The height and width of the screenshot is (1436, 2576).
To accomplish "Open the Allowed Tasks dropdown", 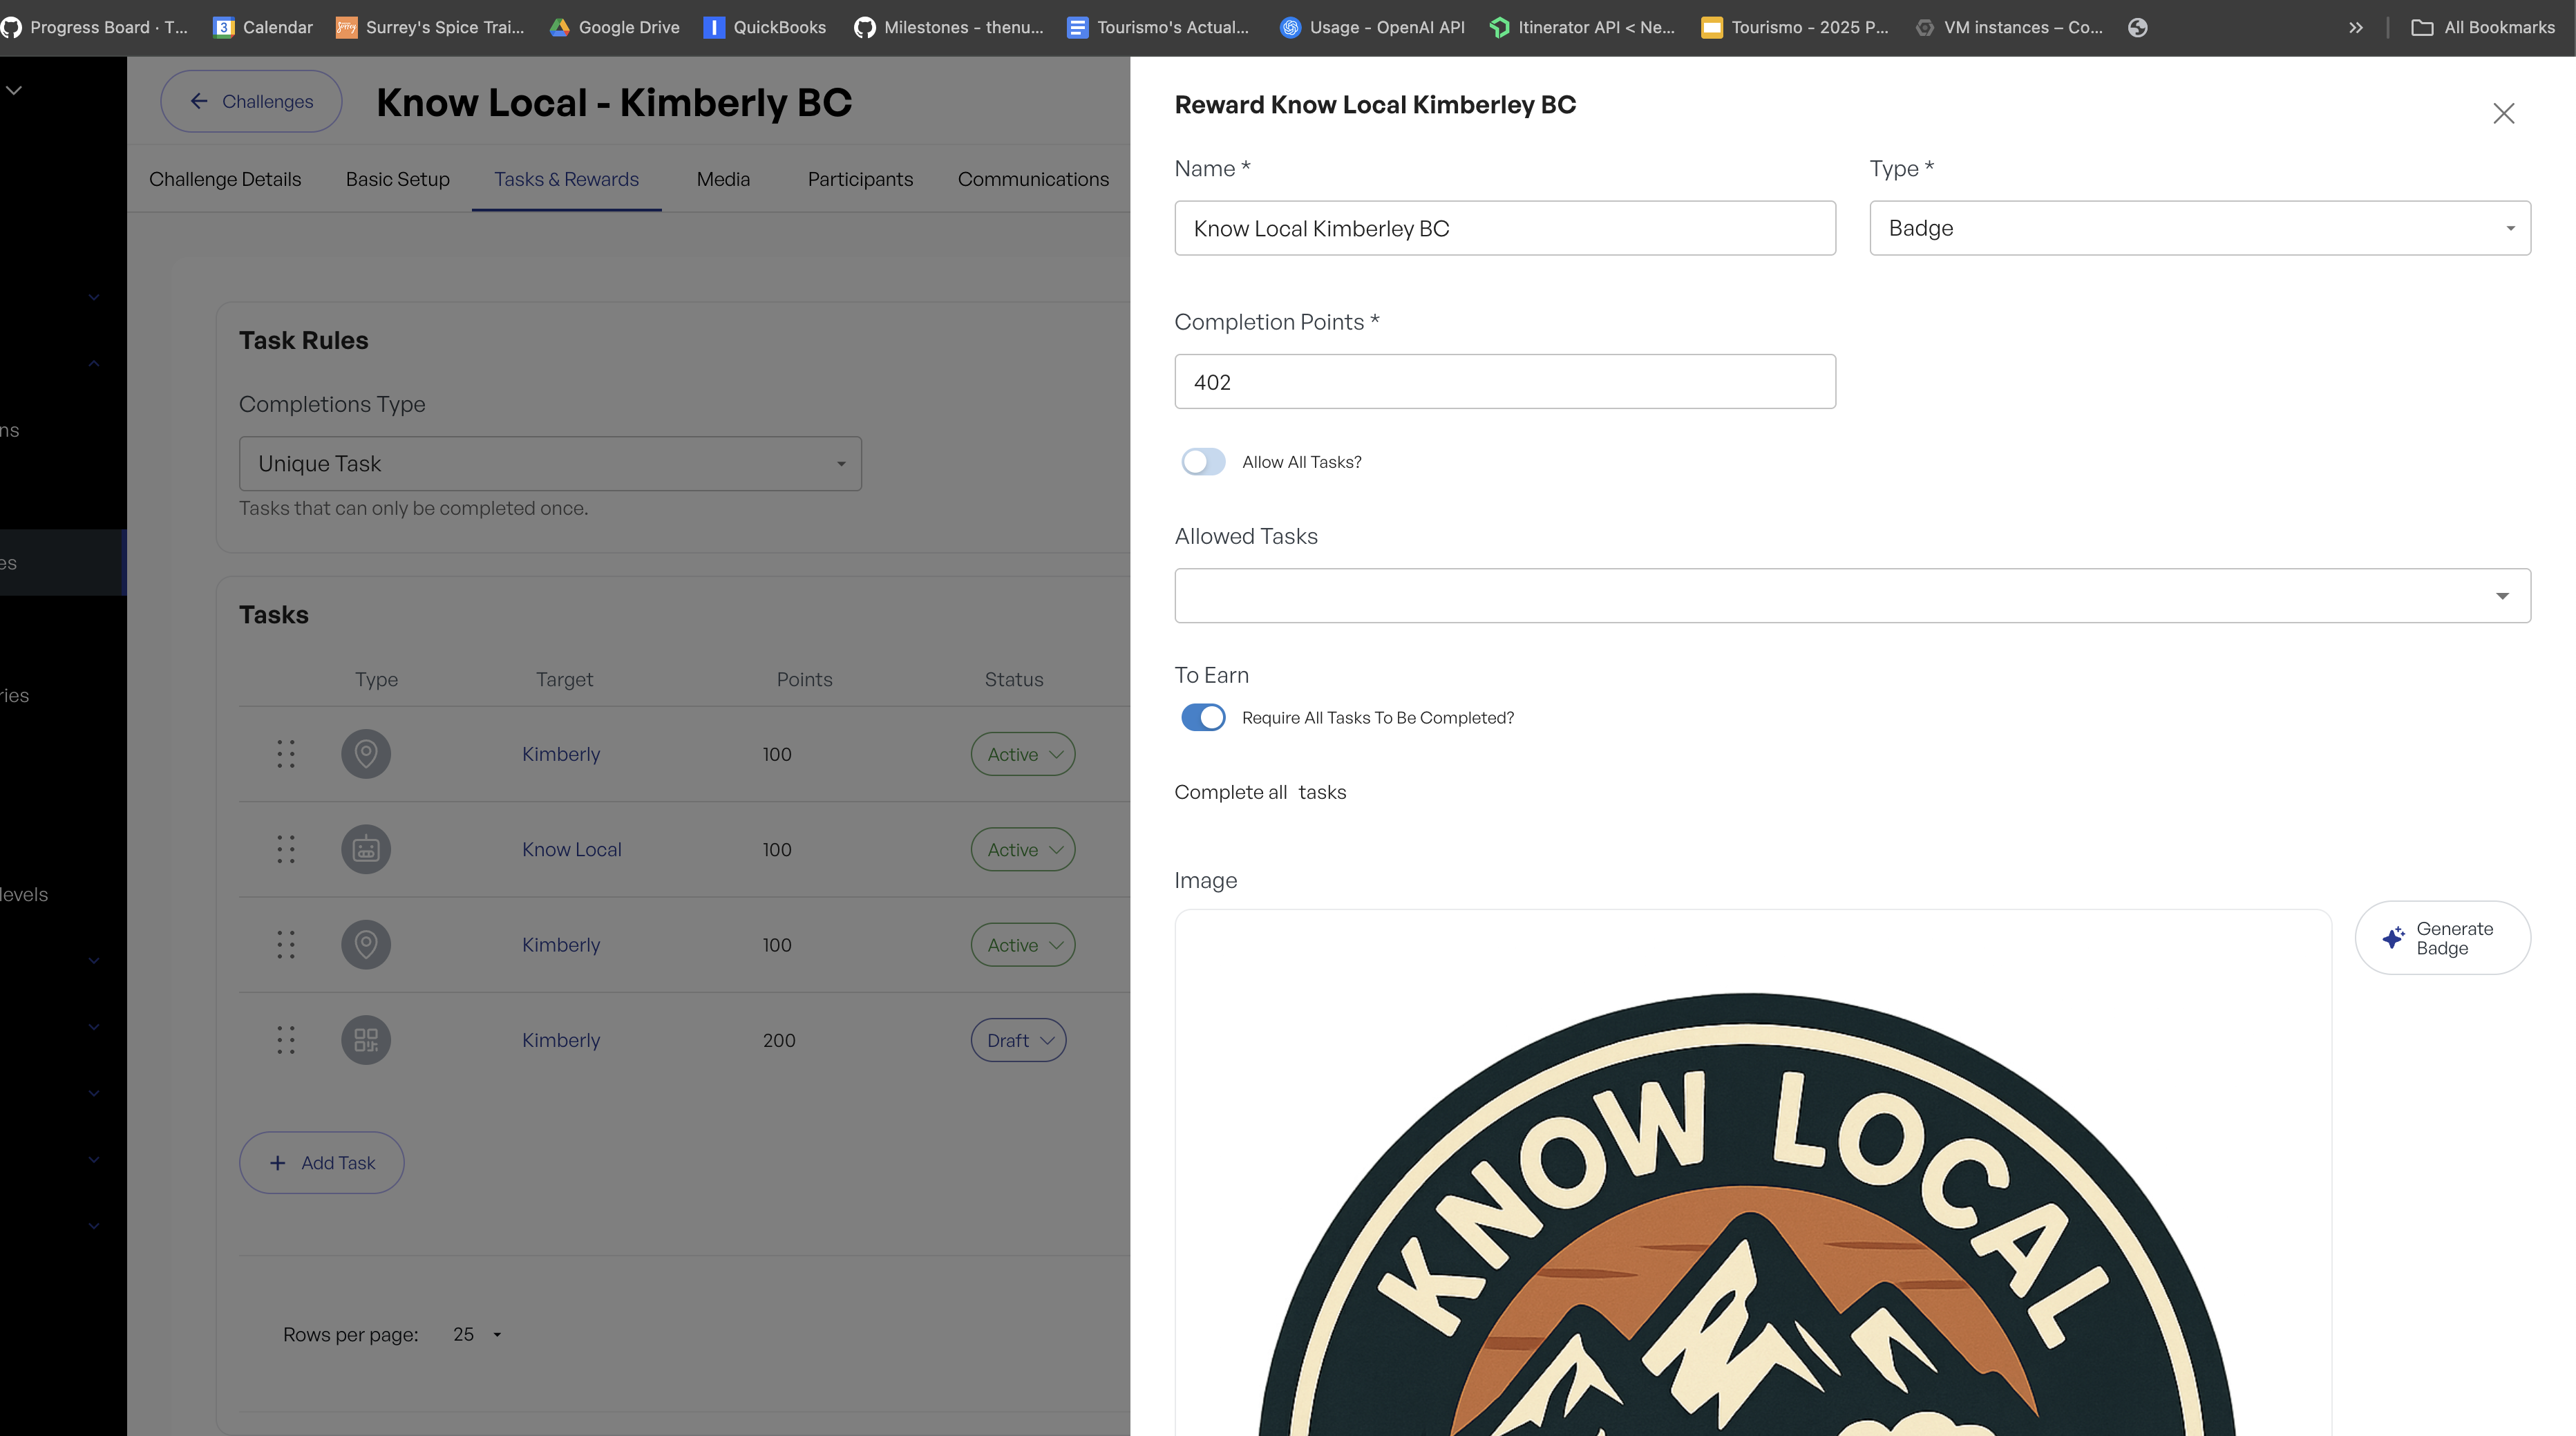I will click(1852, 596).
